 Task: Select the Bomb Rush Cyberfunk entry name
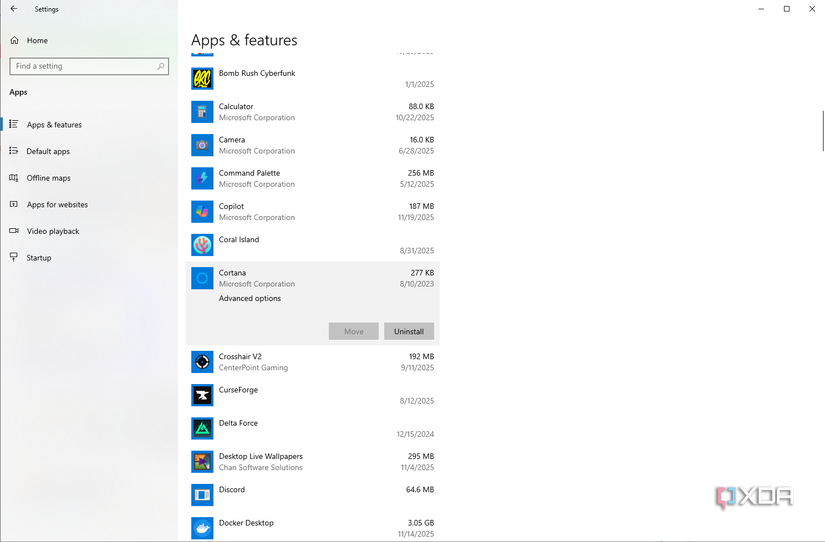tap(257, 73)
